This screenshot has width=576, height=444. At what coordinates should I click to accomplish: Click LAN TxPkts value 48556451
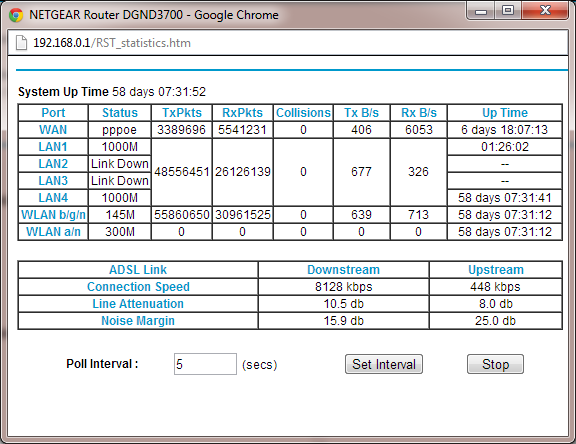[182, 172]
